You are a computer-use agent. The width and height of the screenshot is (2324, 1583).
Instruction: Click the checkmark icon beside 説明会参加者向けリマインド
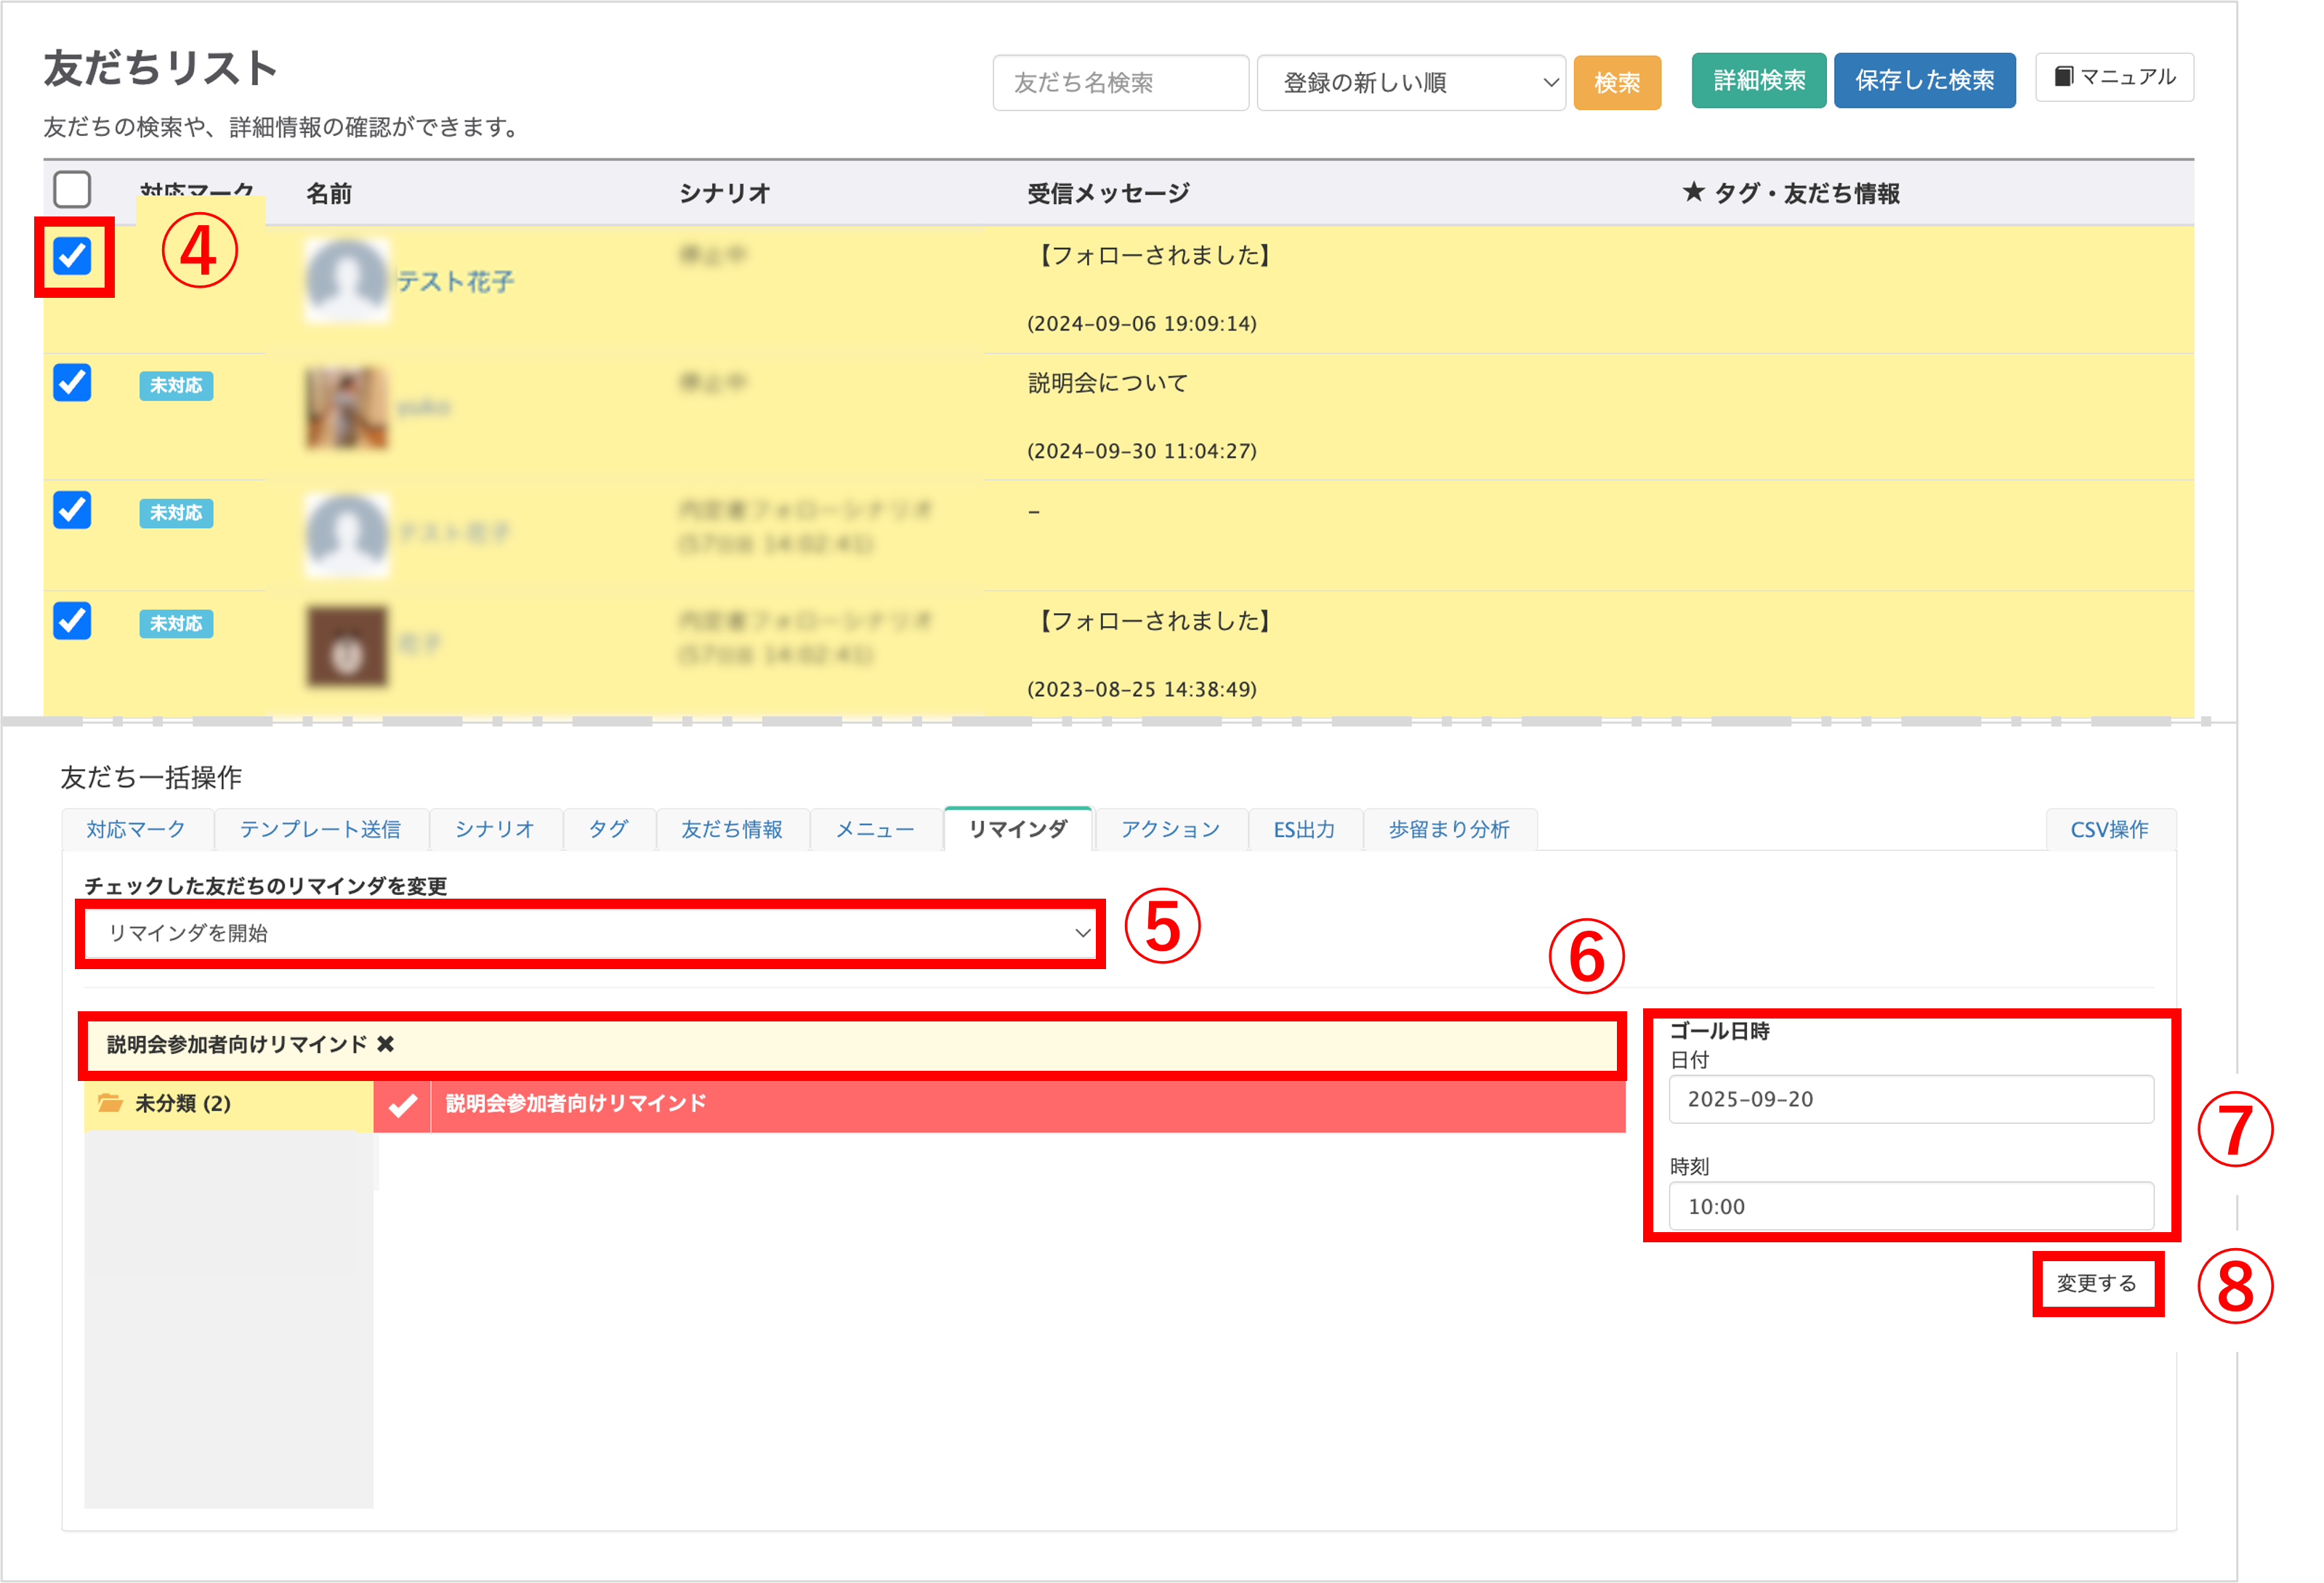click(402, 1105)
